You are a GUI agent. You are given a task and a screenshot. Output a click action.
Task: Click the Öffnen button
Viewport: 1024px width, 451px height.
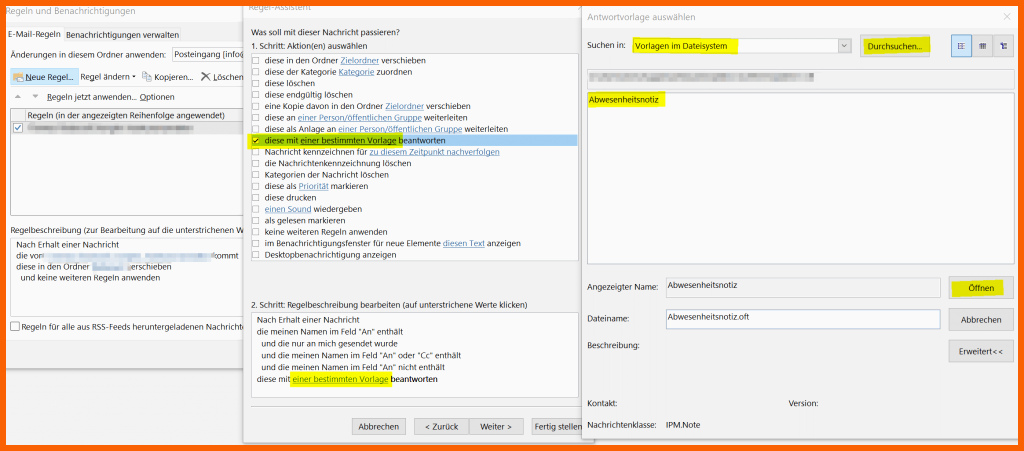(981, 288)
